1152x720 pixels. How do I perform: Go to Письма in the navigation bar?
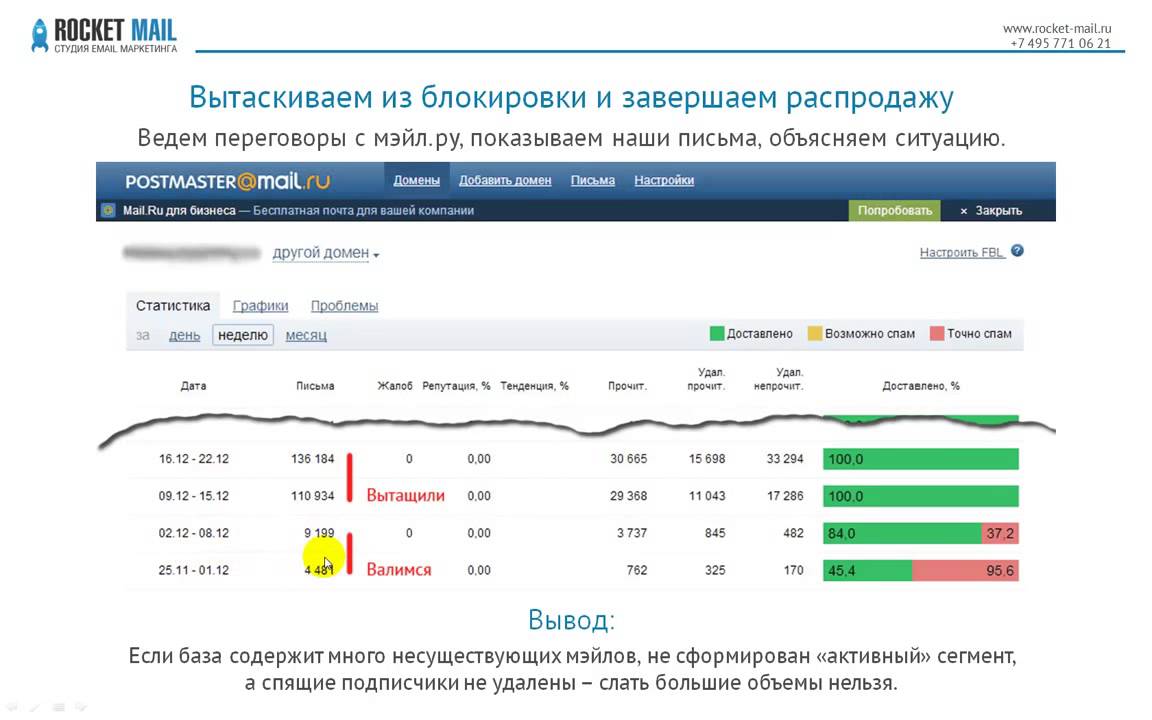(593, 180)
